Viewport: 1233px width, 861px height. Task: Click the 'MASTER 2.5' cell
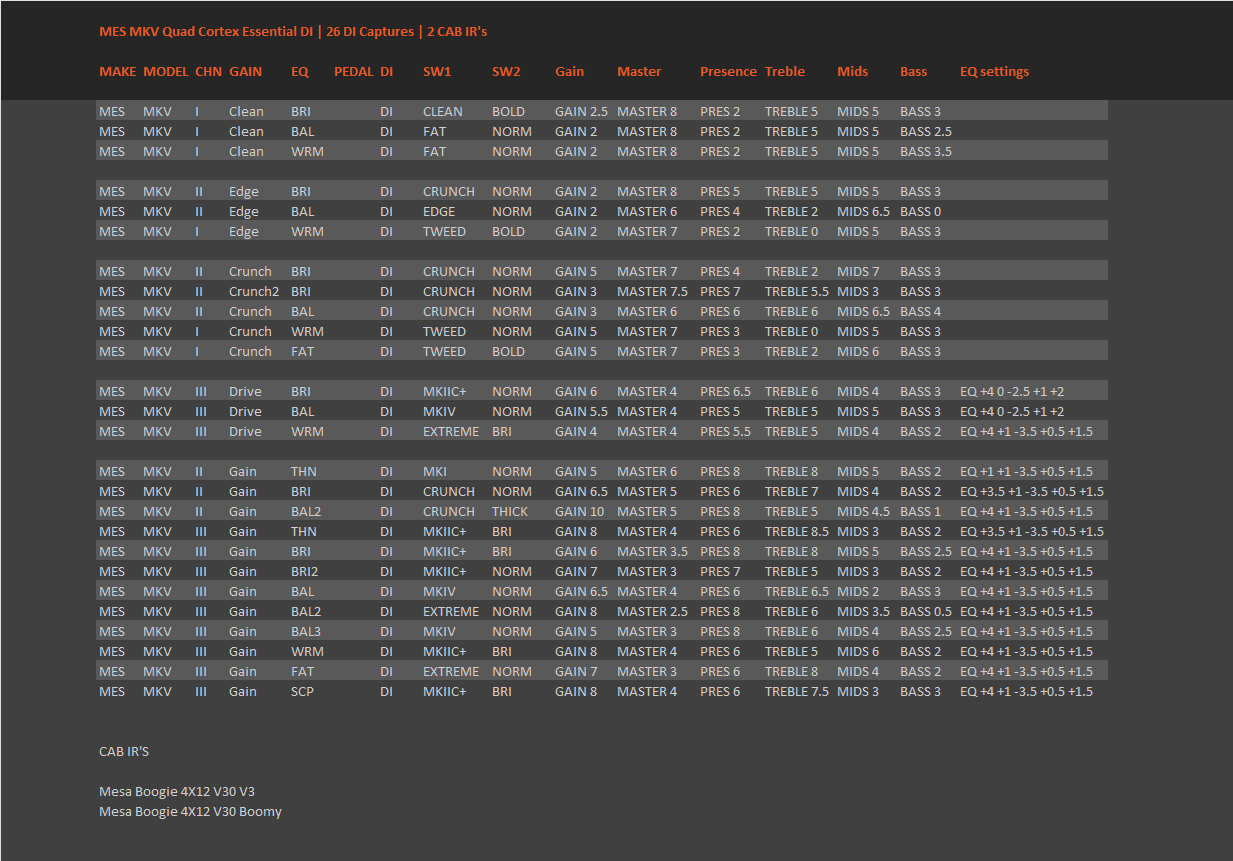pos(652,612)
